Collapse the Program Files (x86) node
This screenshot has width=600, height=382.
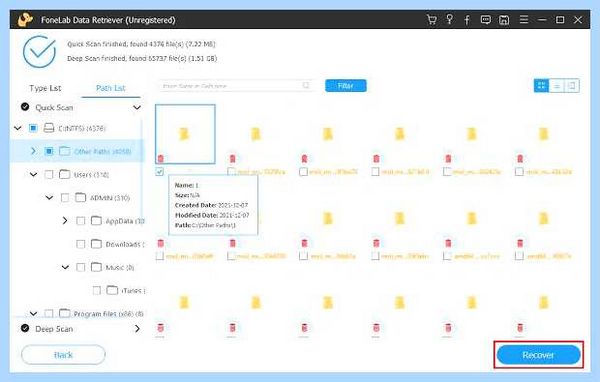[x=33, y=313]
